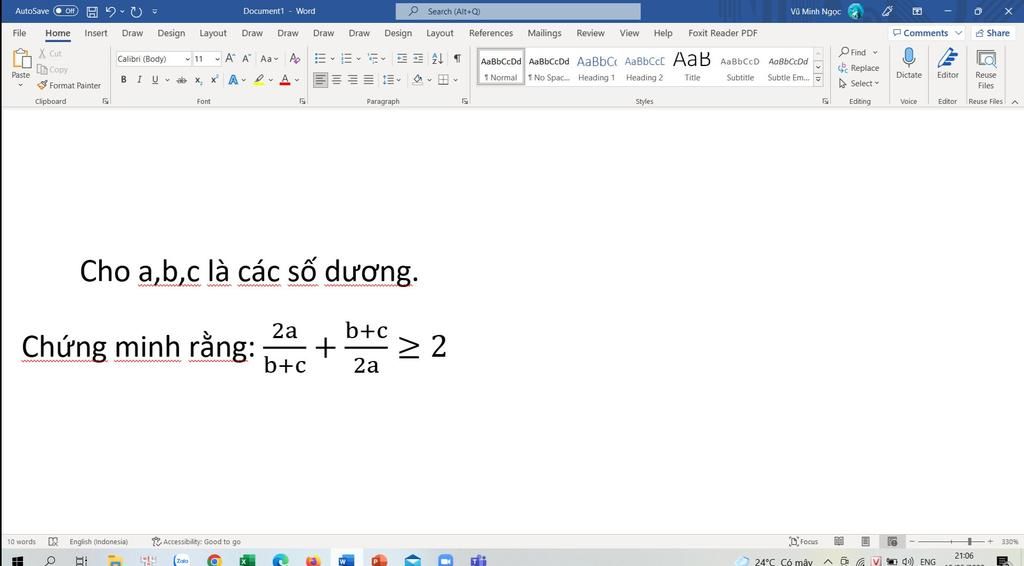Apply subscript formatting
Viewport: 1024px width, 566px height.
pos(199,80)
